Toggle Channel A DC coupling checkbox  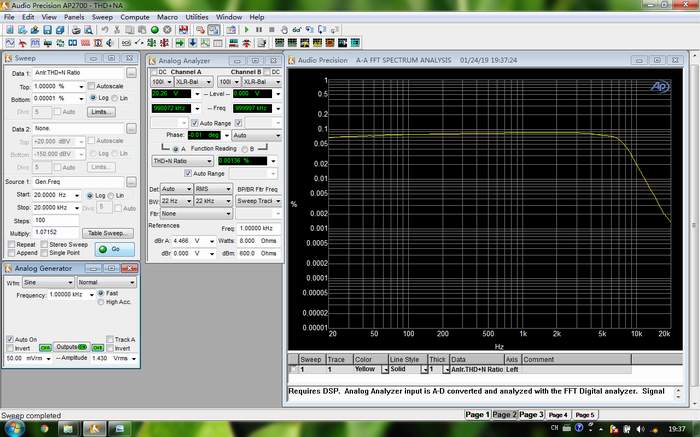pyautogui.click(x=154, y=72)
